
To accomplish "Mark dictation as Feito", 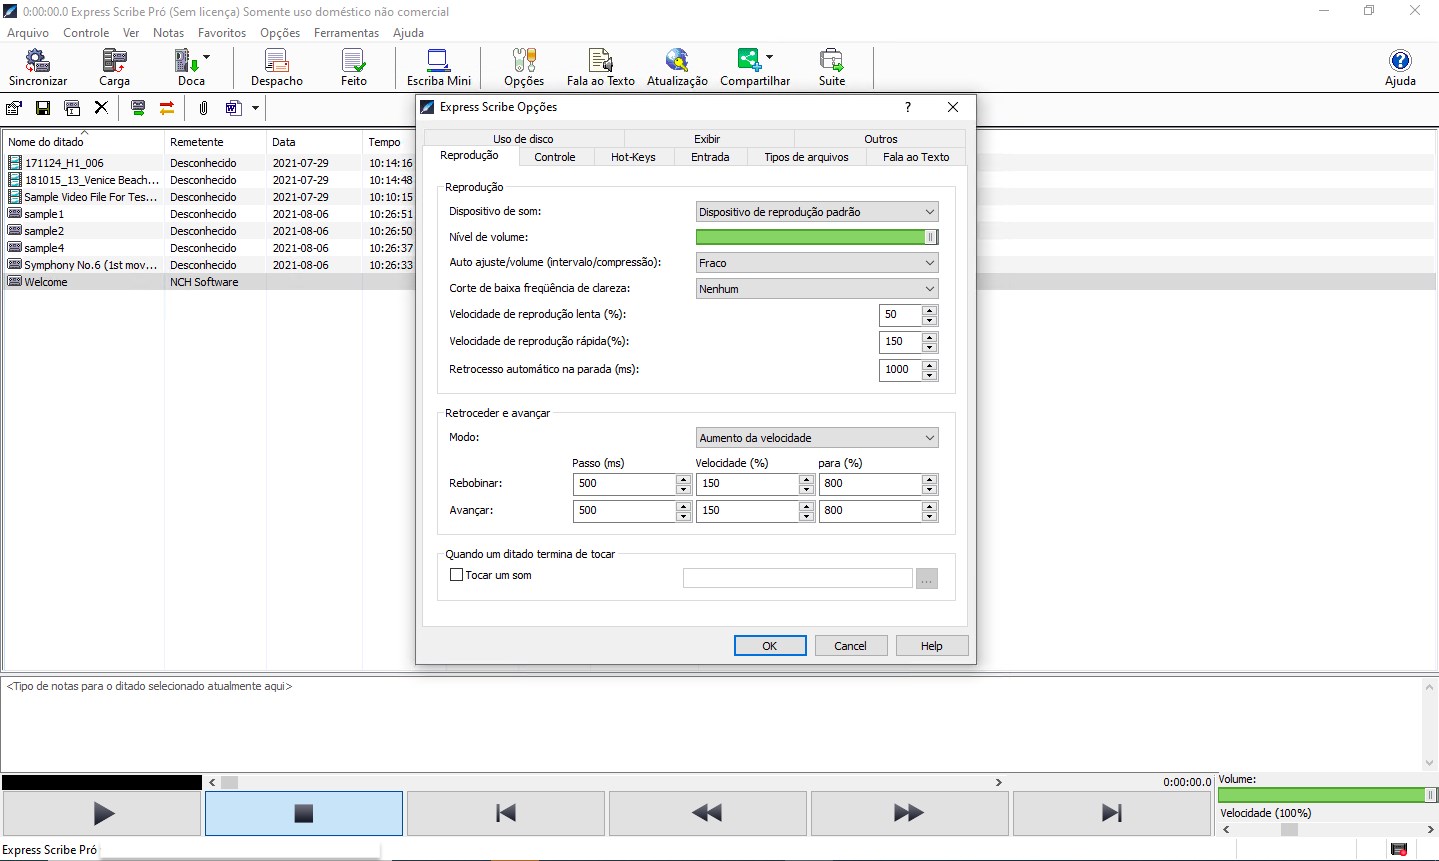I will 354,68.
